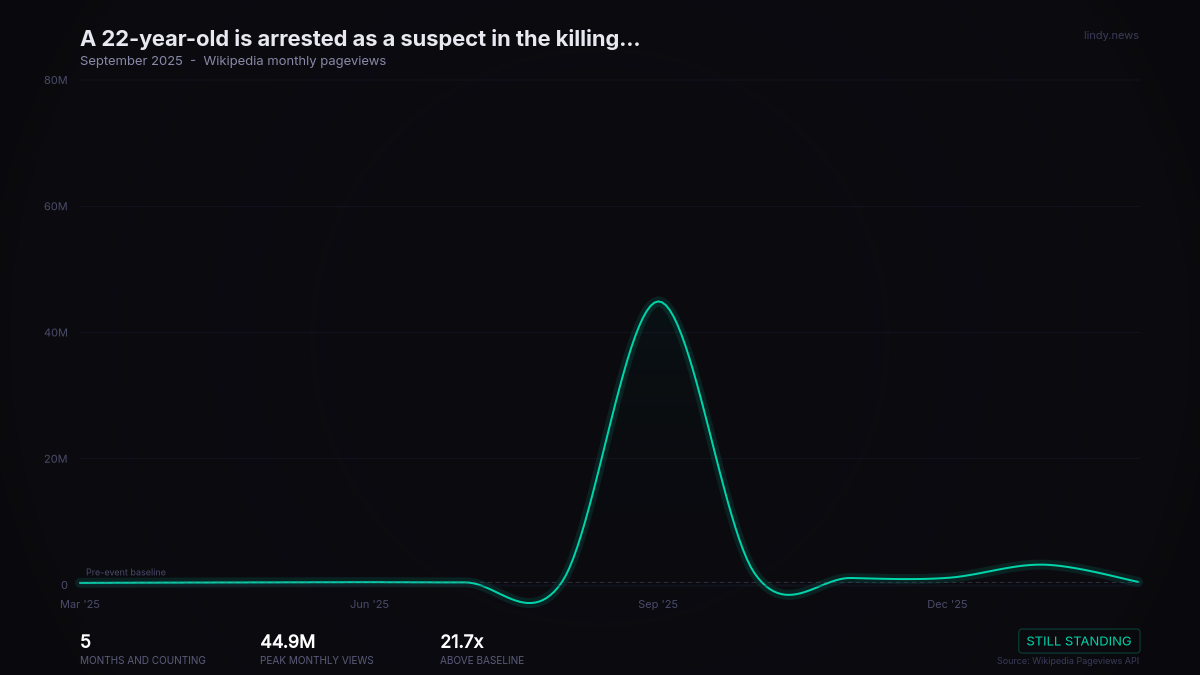Open the Source: Wikipedia Pageviews API link

coord(1068,660)
